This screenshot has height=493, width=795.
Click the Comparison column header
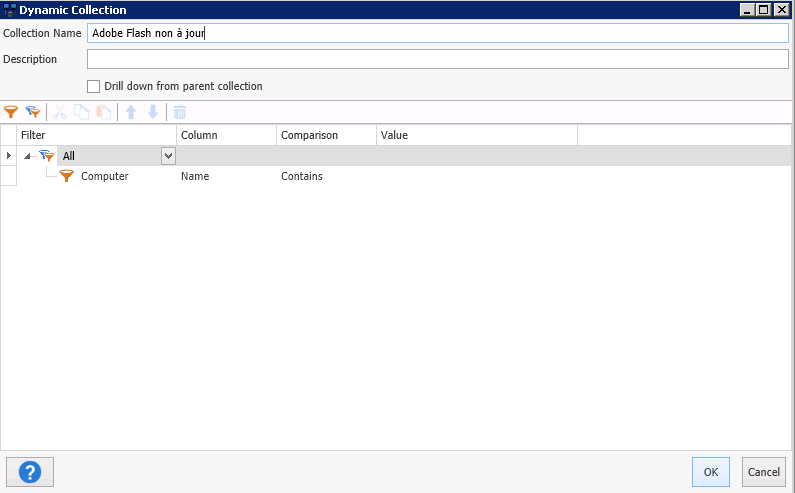(x=326, y=135)
